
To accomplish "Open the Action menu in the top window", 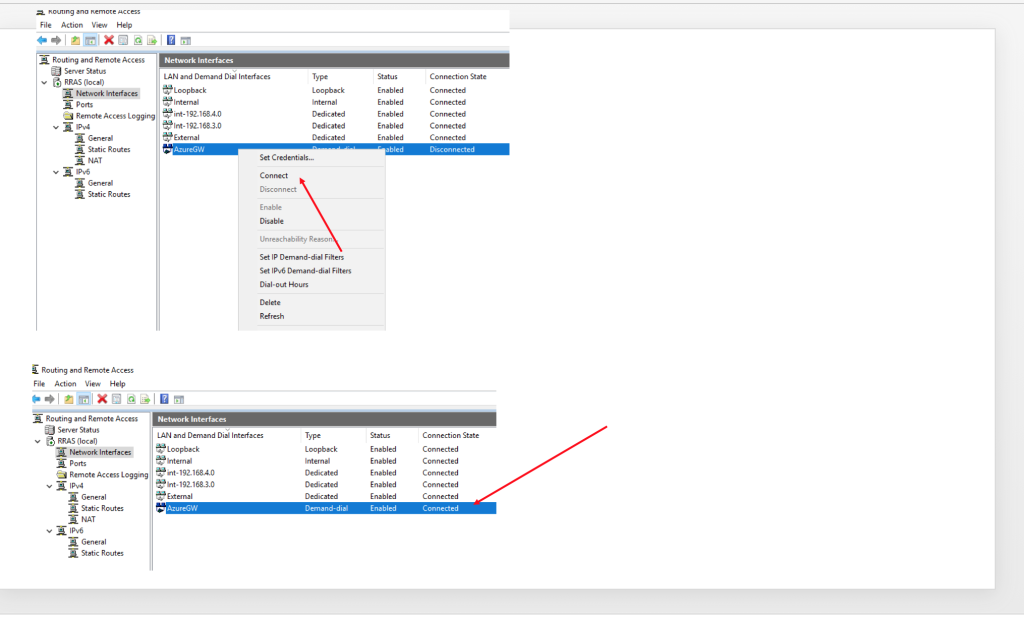I will tap(72, 25).
